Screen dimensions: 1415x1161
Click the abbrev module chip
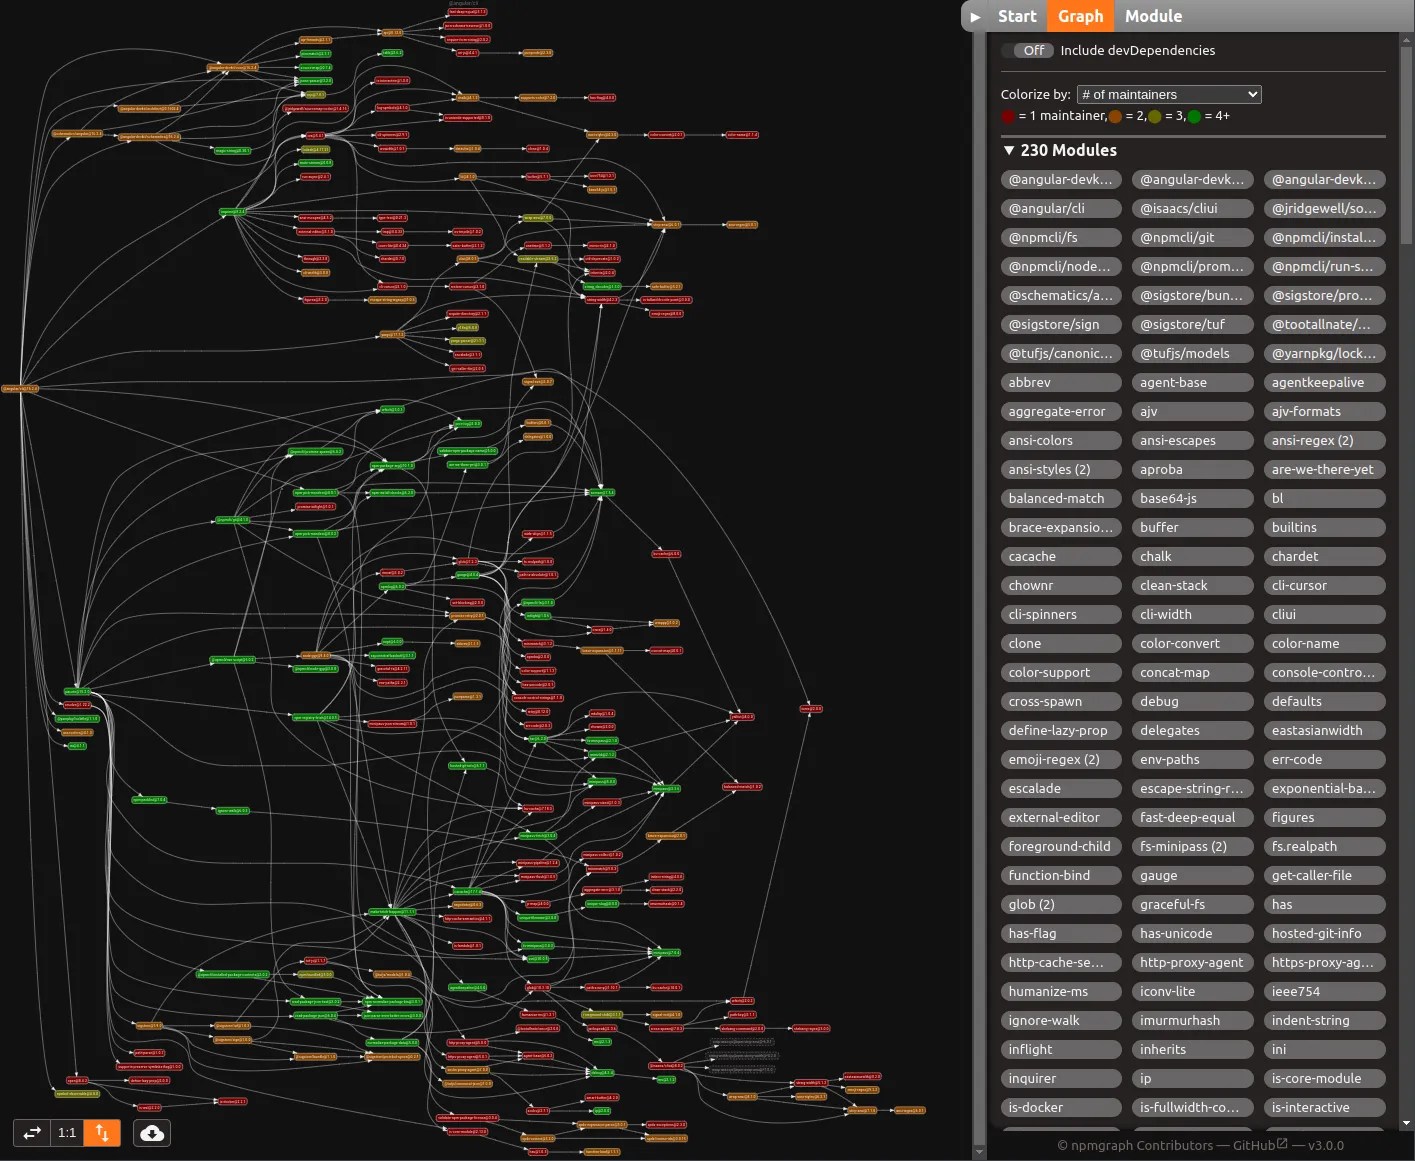(1061, 382)
